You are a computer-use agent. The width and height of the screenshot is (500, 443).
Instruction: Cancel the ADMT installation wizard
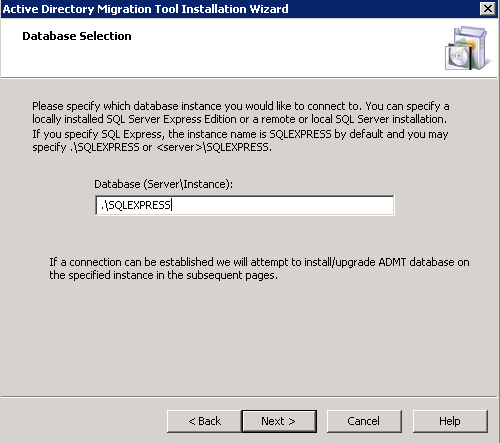(x=364, y=421)
